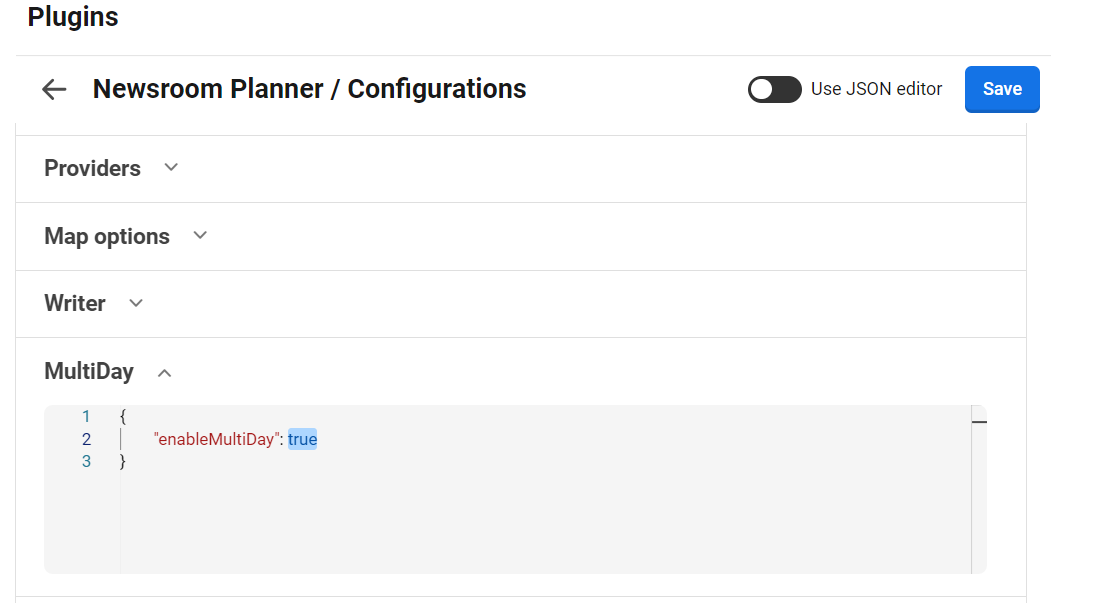
Task: Click the Plugins heading
Action: [72, 17]
